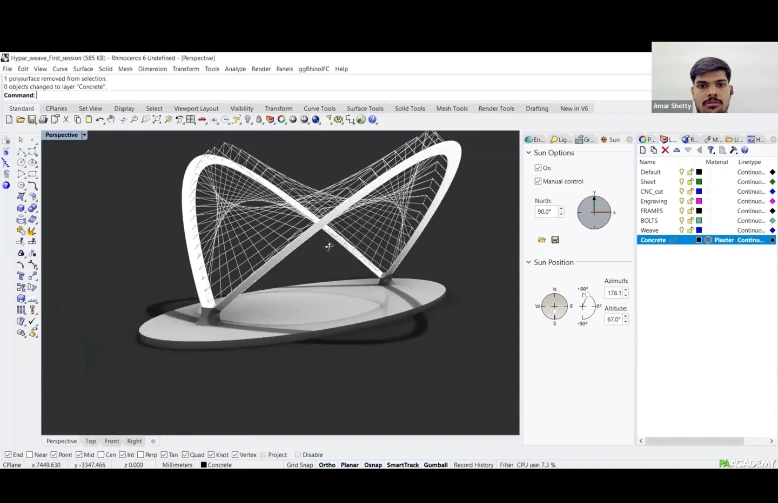The image size is (778, 503).
Task: Click the Undo icon in toolbar
Action: pos(100,120)
